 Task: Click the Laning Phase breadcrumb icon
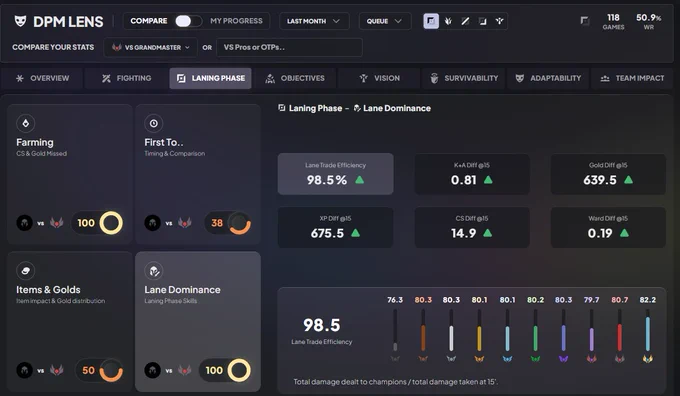281,108
